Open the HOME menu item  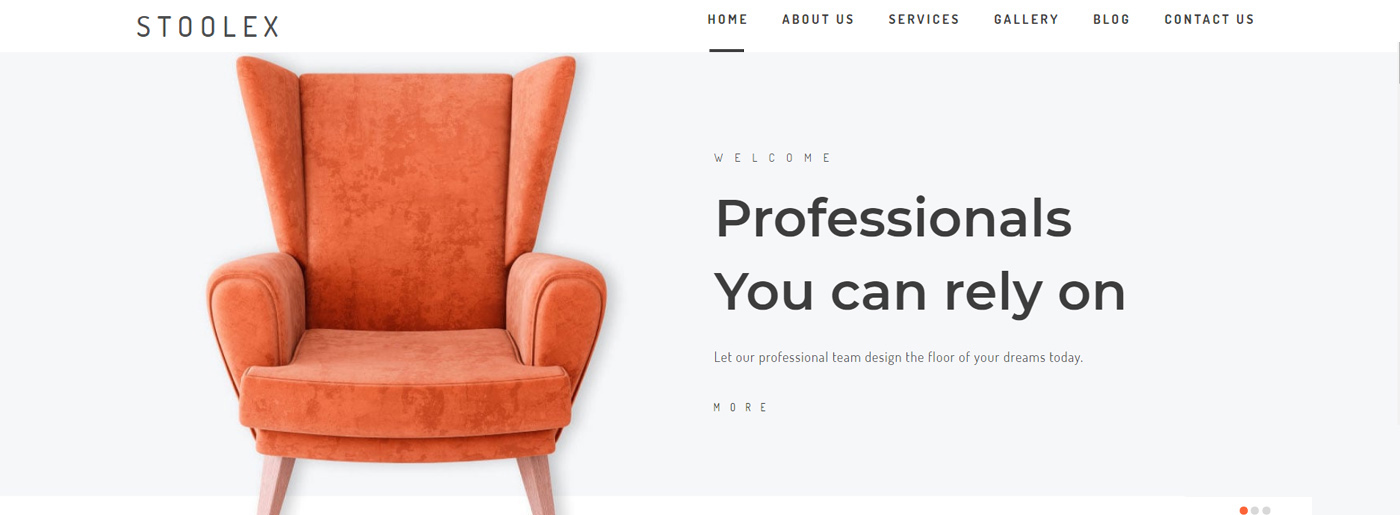727,19
